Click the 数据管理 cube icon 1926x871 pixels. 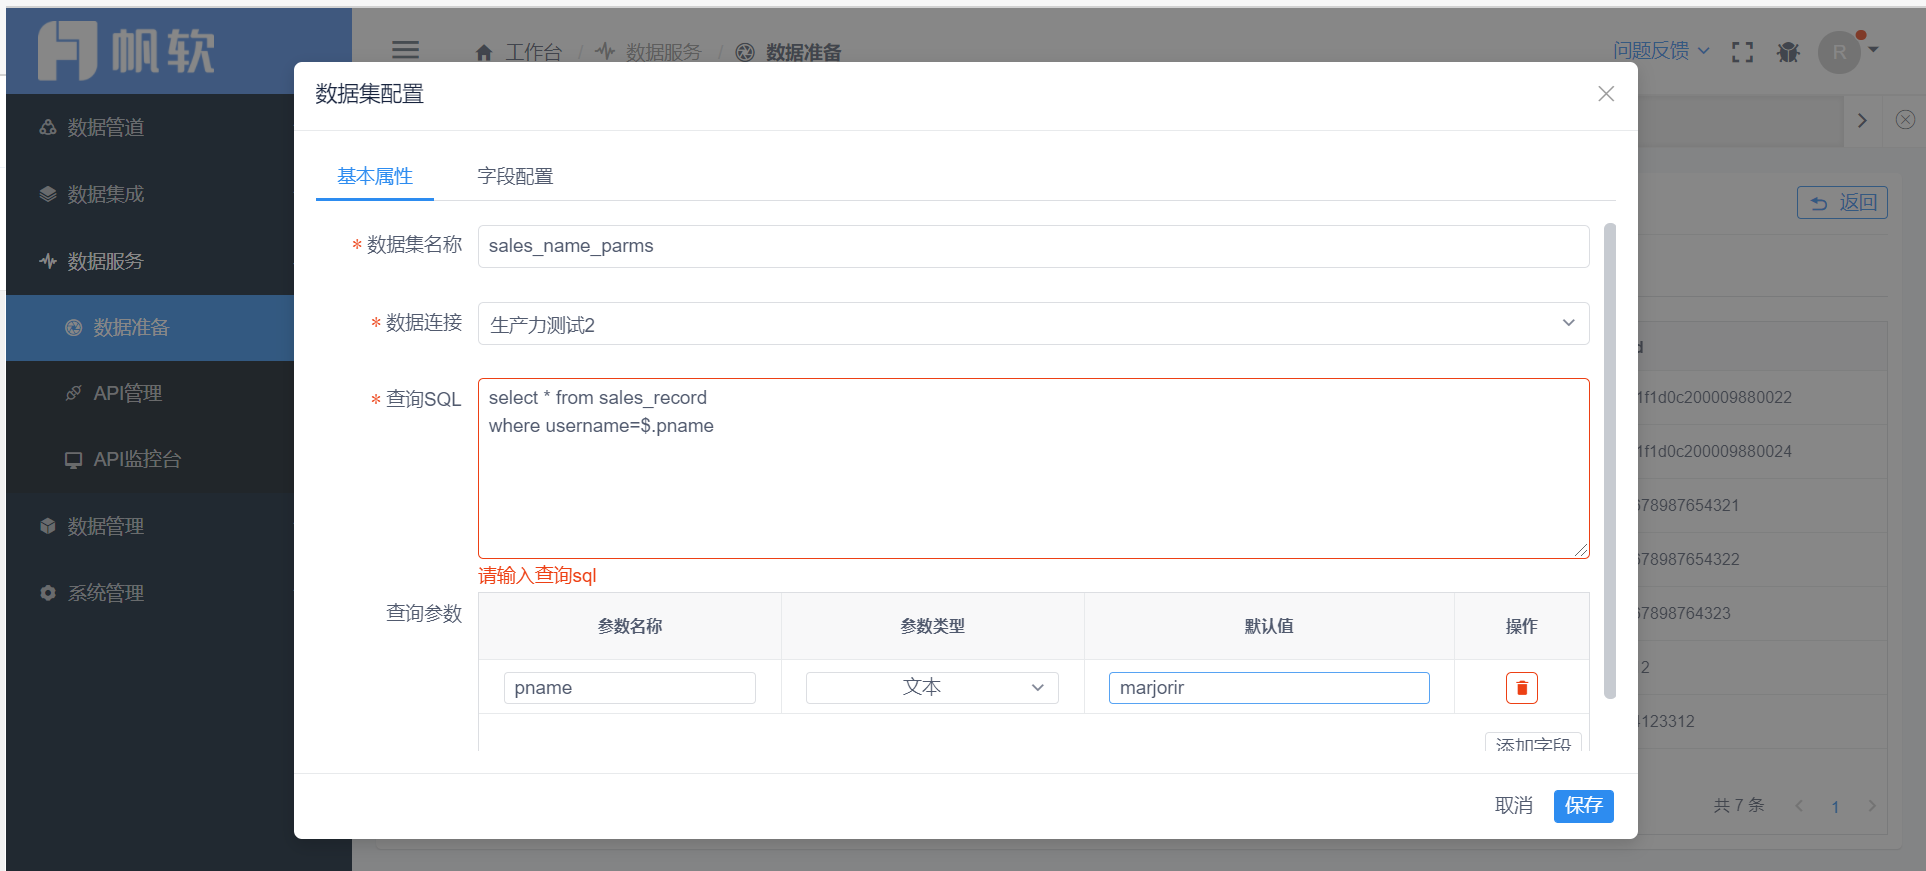pyautogui.click(x=47, y=526)
